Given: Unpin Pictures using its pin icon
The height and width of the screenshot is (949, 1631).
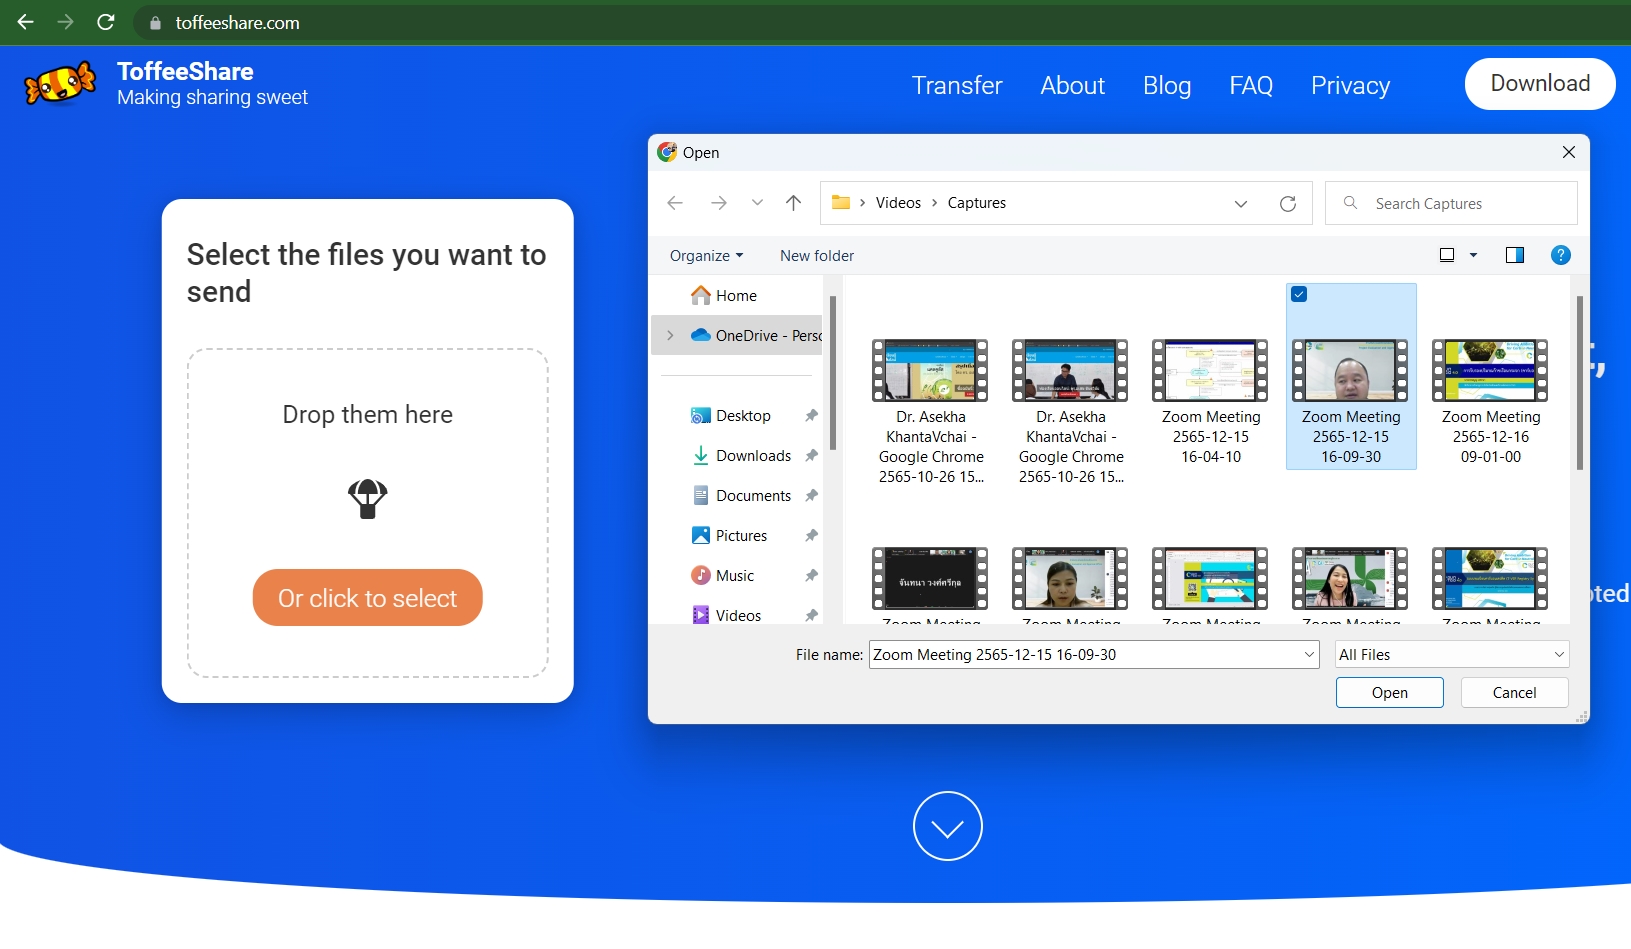Looking at the screenshot, I should click(x=811, y=535).
